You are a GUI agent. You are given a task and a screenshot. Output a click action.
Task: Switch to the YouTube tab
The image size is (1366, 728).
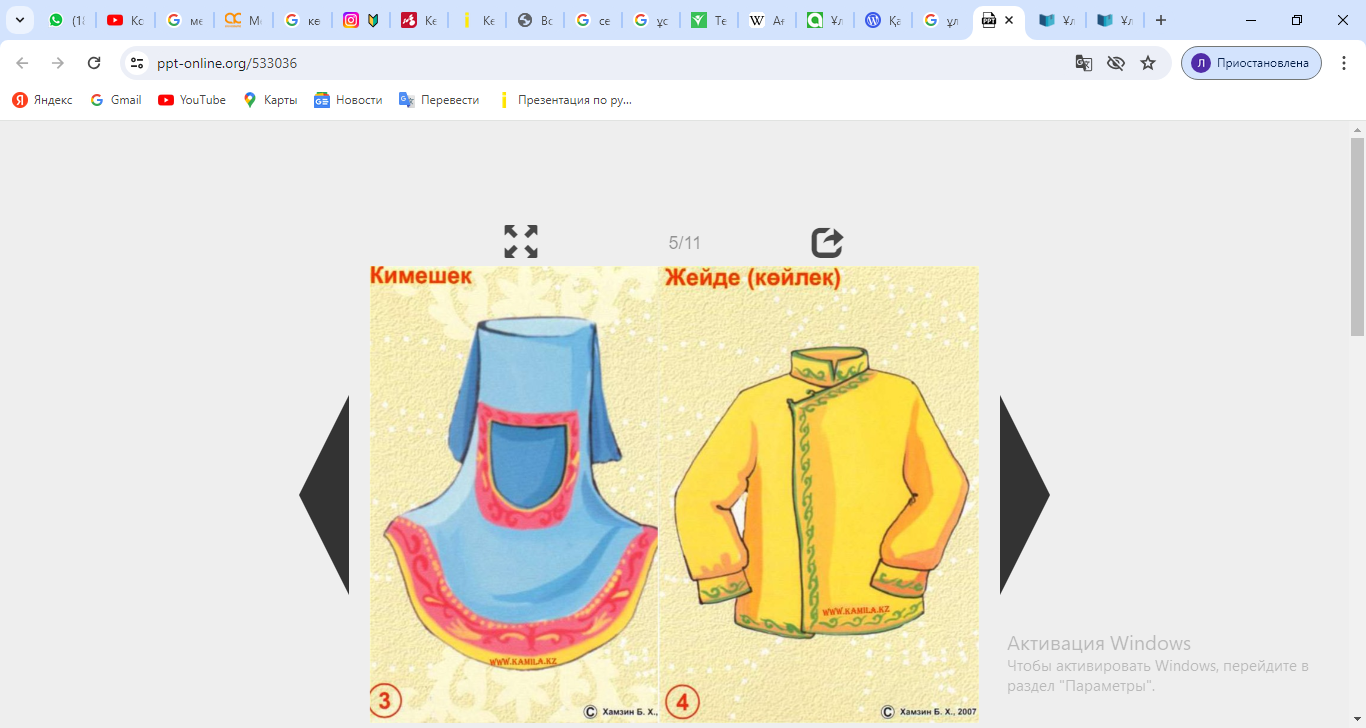click(x=125, y=20)
